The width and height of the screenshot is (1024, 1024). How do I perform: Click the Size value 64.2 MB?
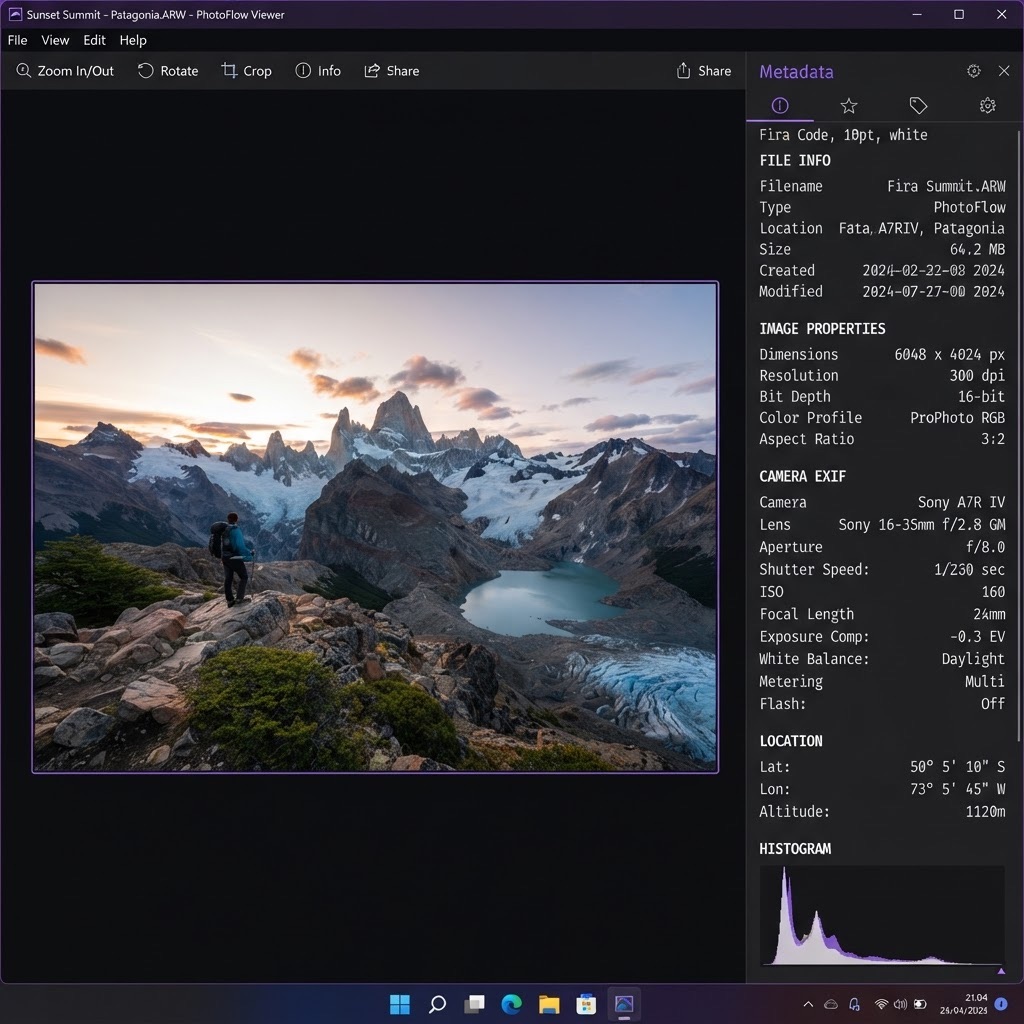pos(977,249)
